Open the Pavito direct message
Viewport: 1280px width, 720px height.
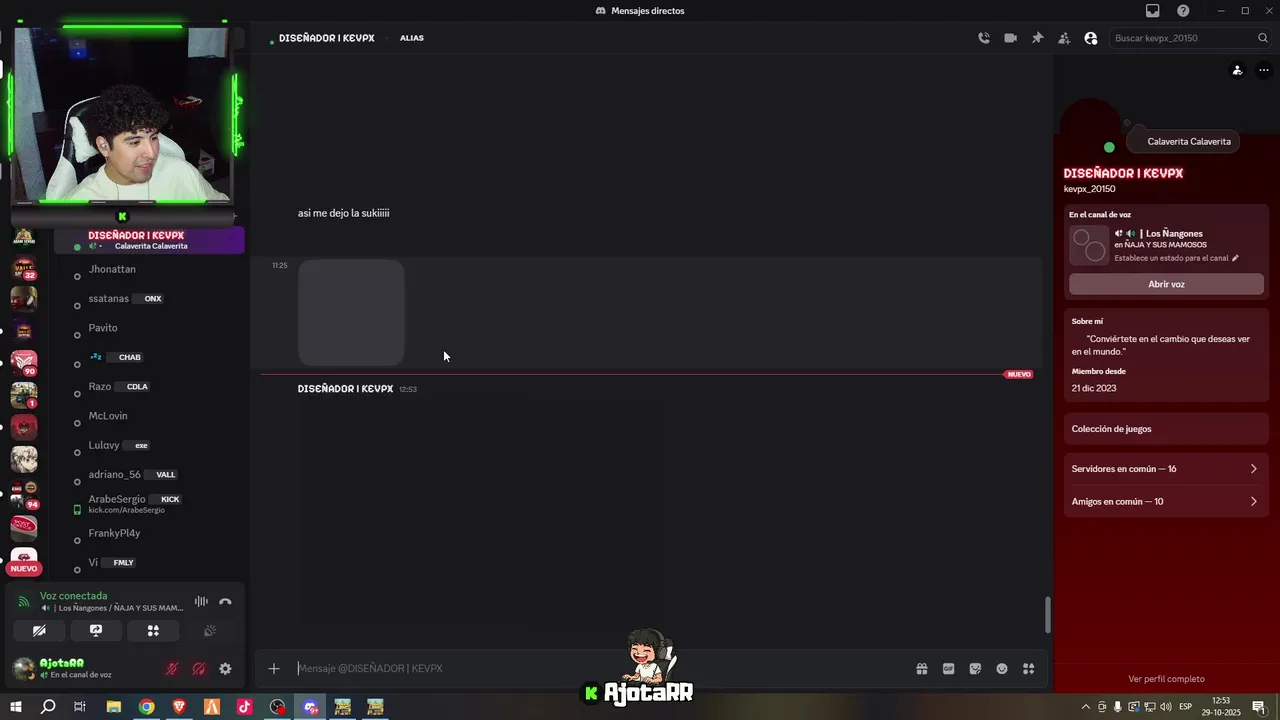tap(150, 328)
